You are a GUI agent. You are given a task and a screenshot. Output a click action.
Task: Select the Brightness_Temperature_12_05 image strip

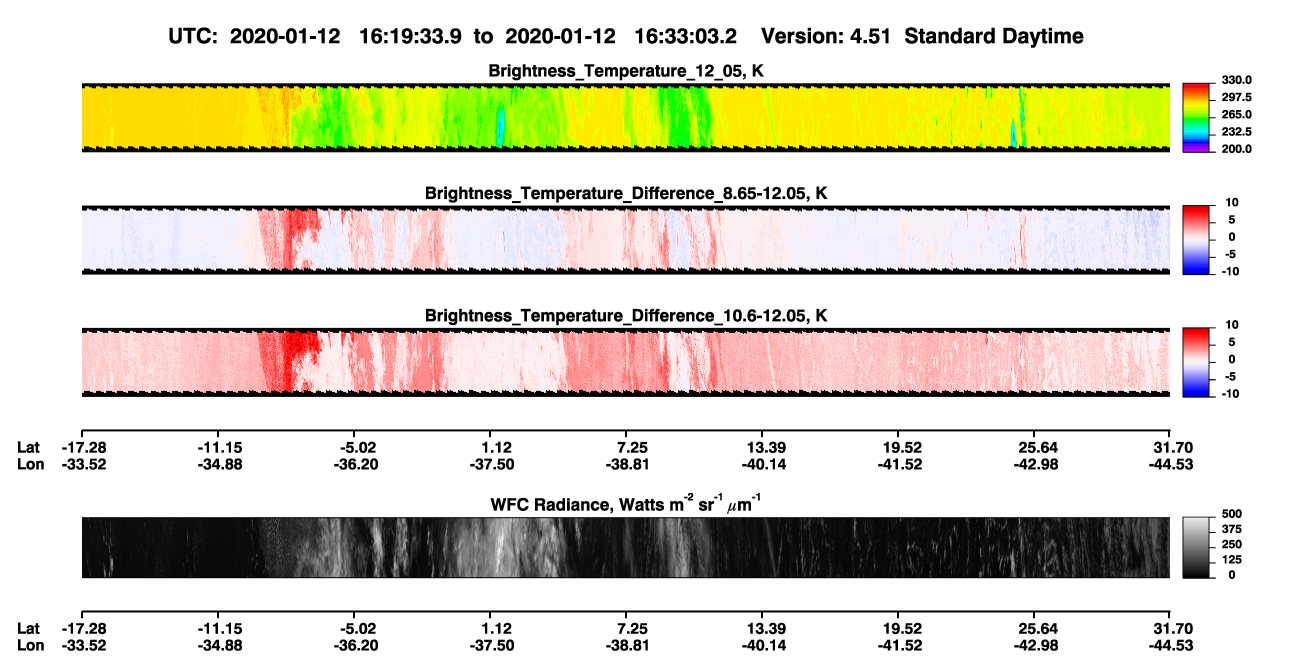click(625, 117)
